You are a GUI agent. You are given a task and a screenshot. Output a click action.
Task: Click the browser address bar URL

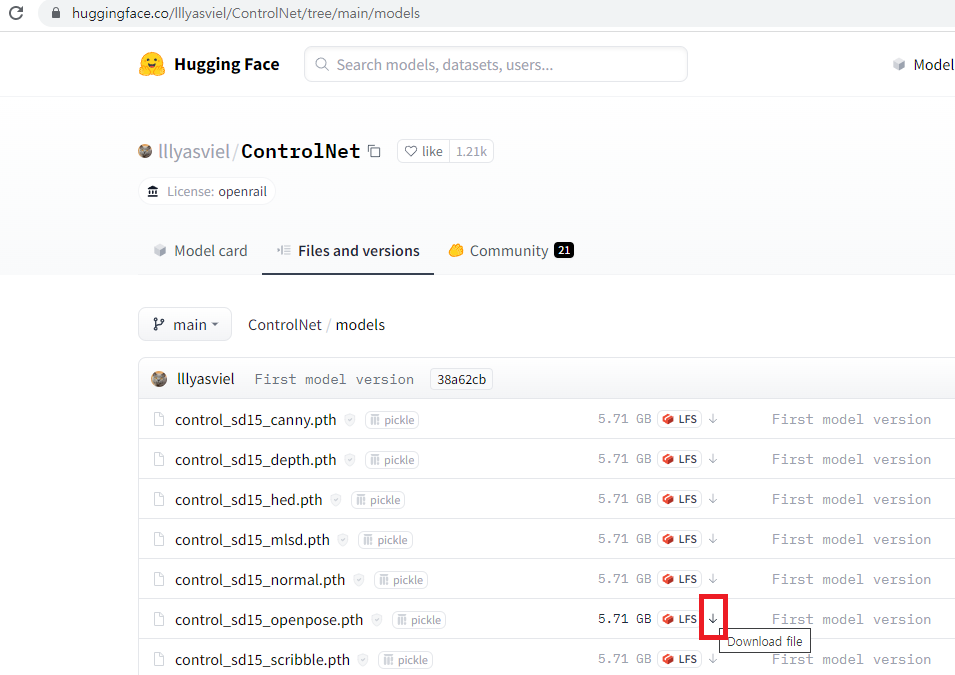coord(245,13)
